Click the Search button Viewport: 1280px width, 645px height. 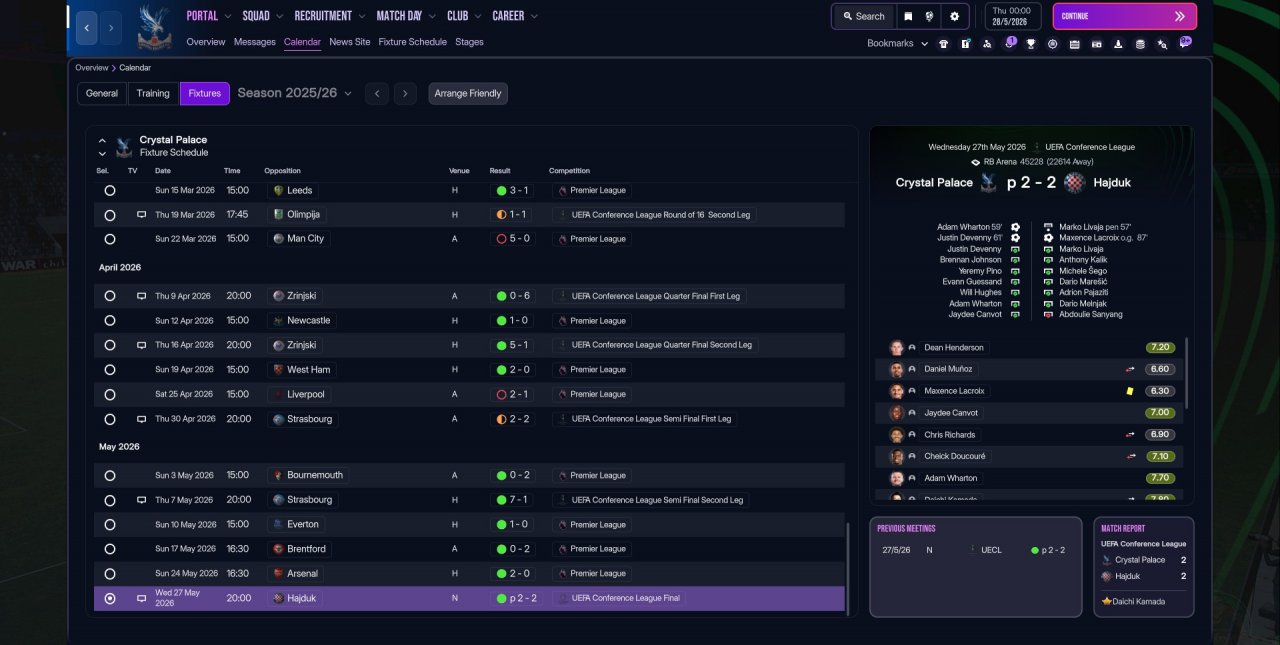(x=863, y=16)
